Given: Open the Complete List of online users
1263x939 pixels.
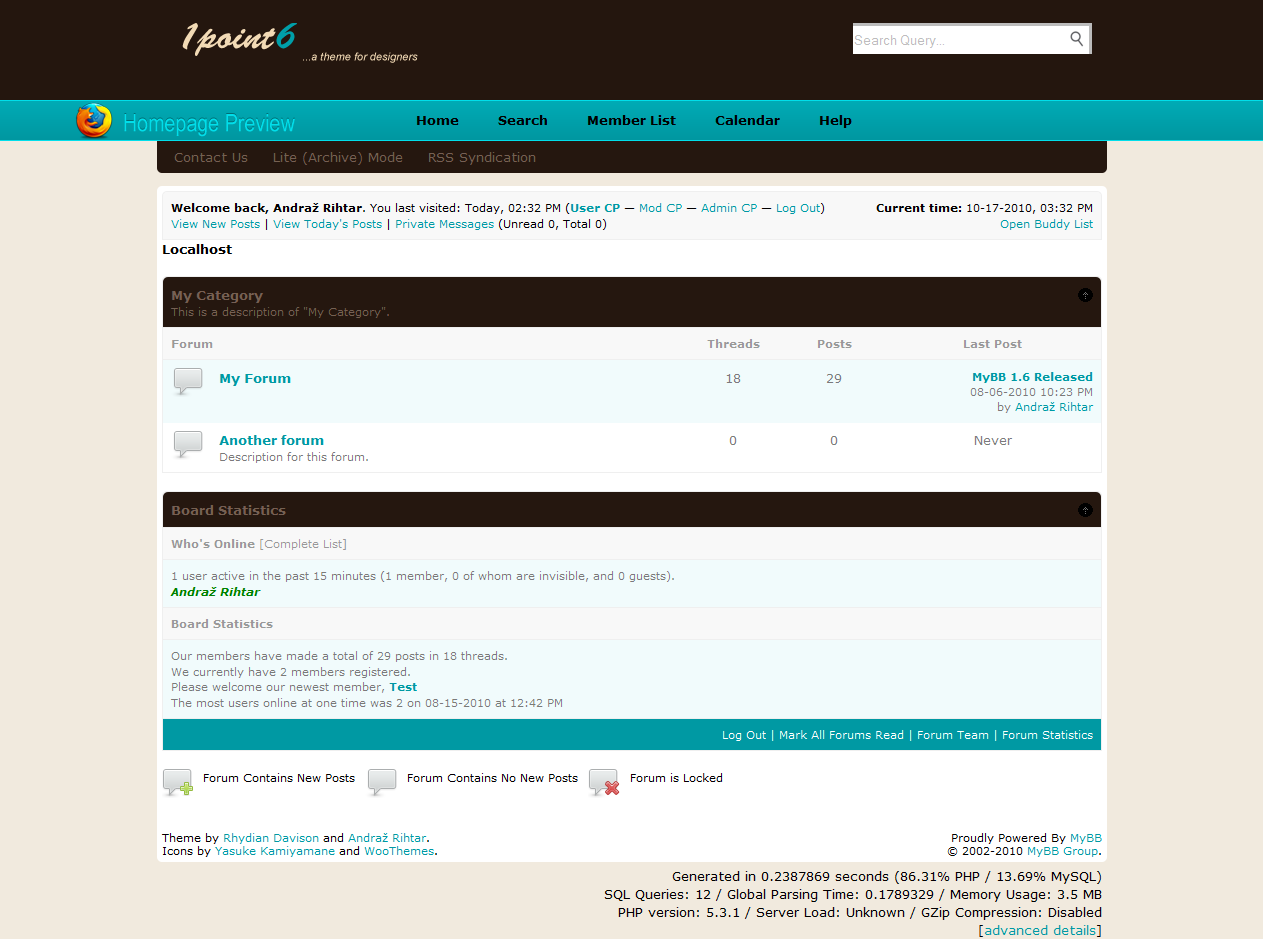Looking at the screenshot, I should click(303, 544).
